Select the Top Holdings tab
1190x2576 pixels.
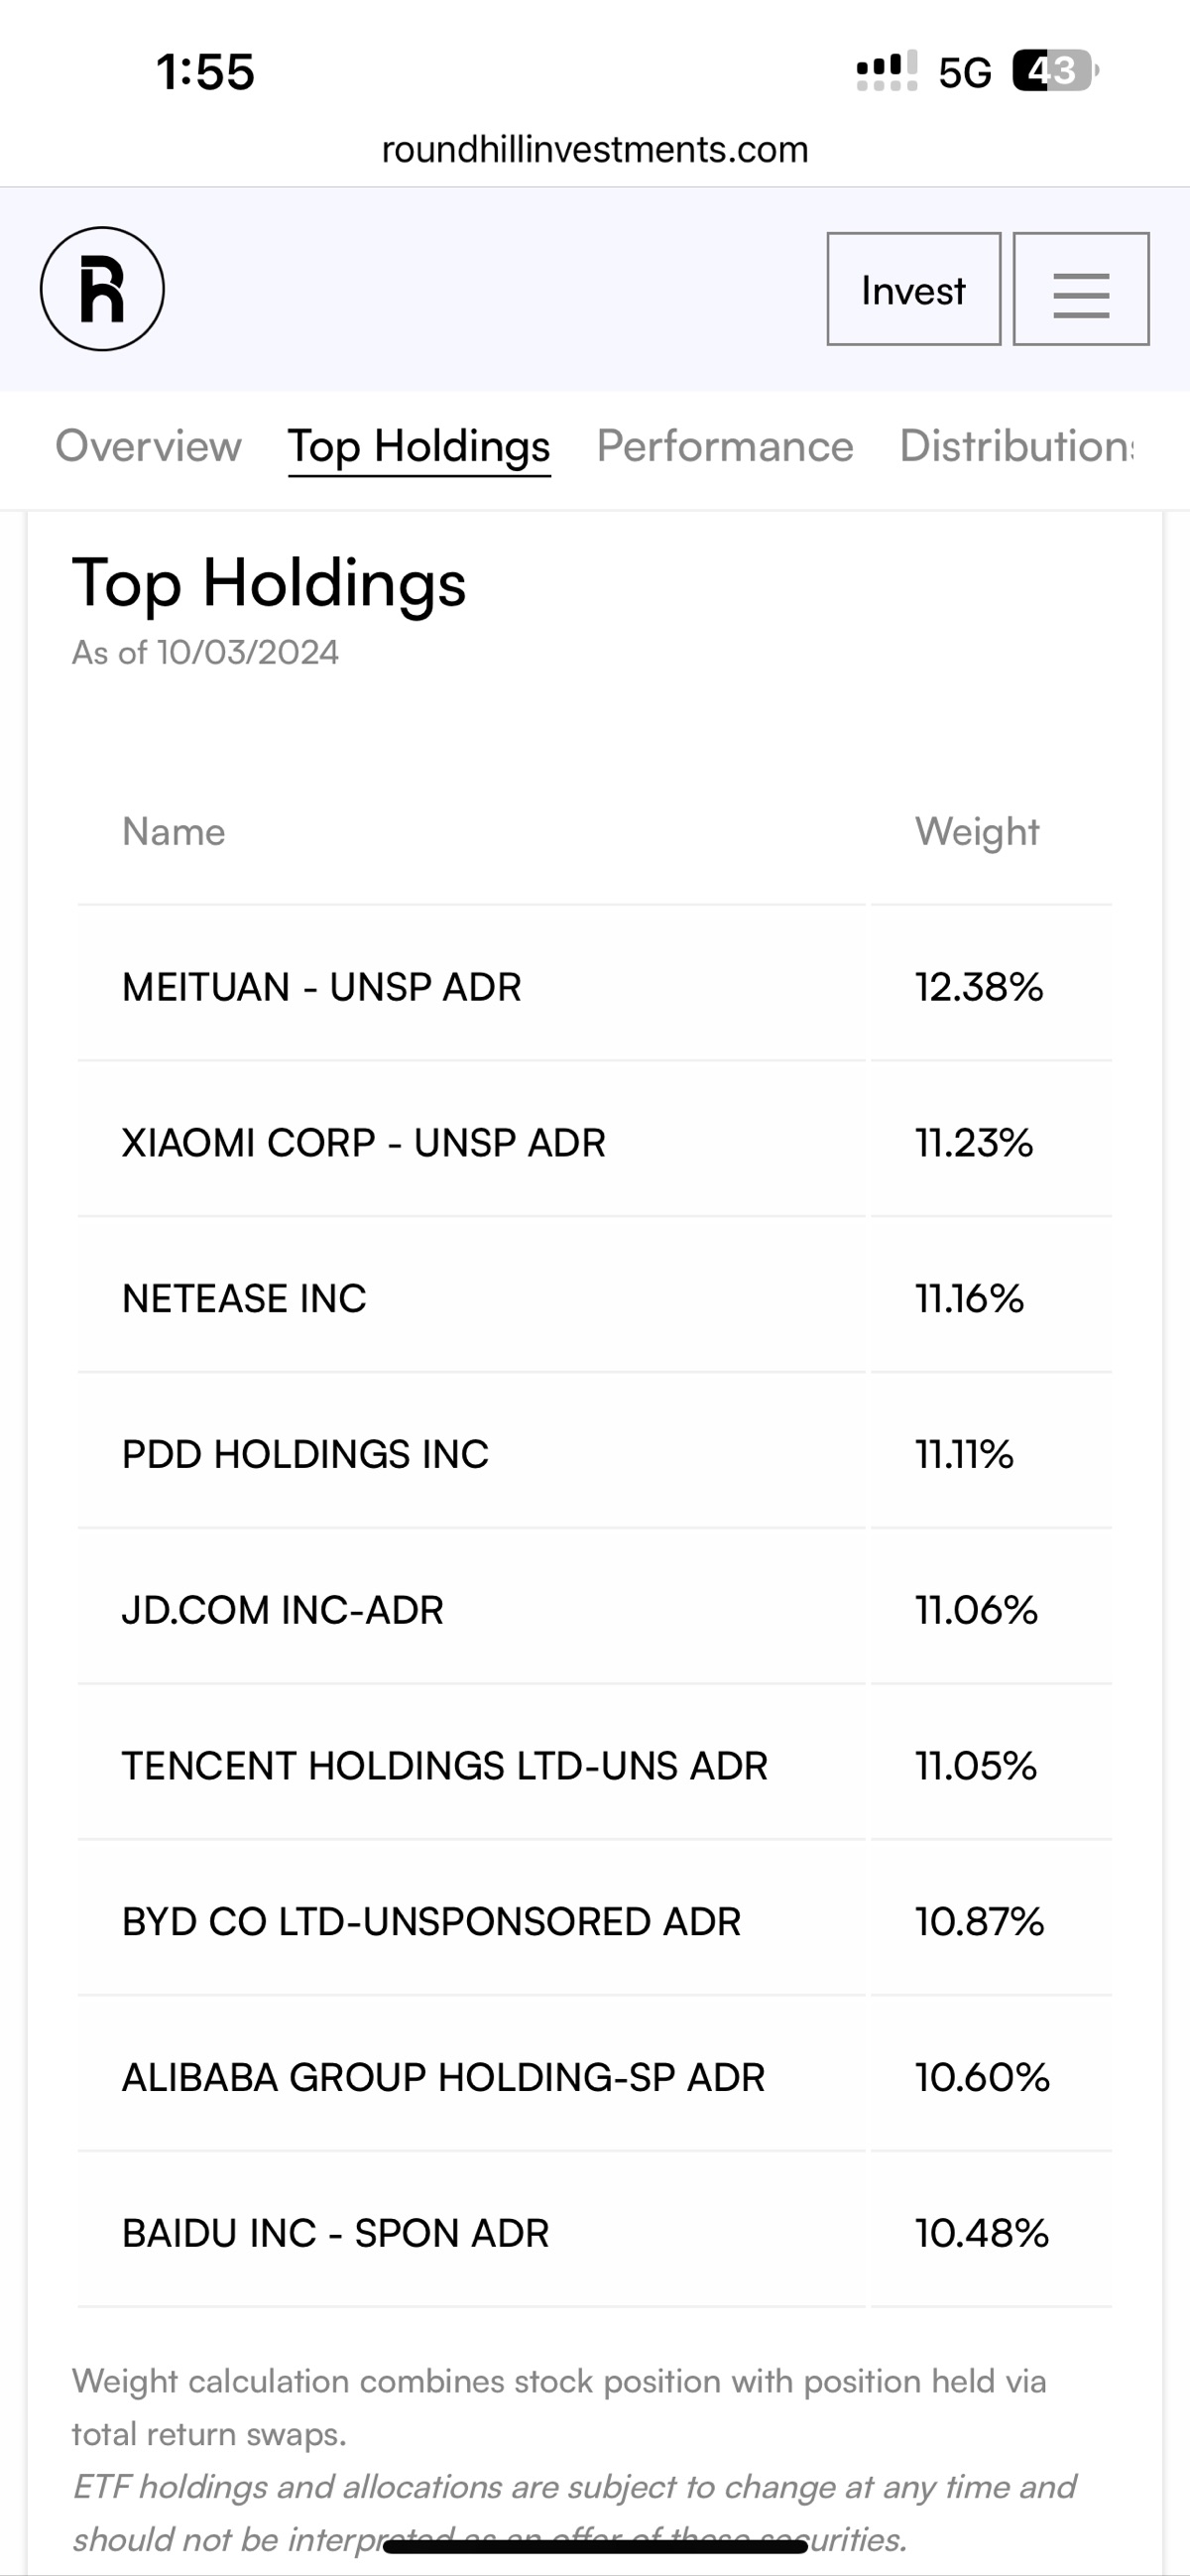click(419, 447)
